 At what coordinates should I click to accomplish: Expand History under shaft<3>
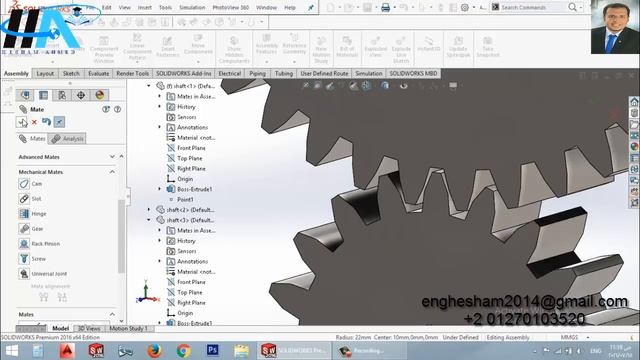click(x=160, y=240)
